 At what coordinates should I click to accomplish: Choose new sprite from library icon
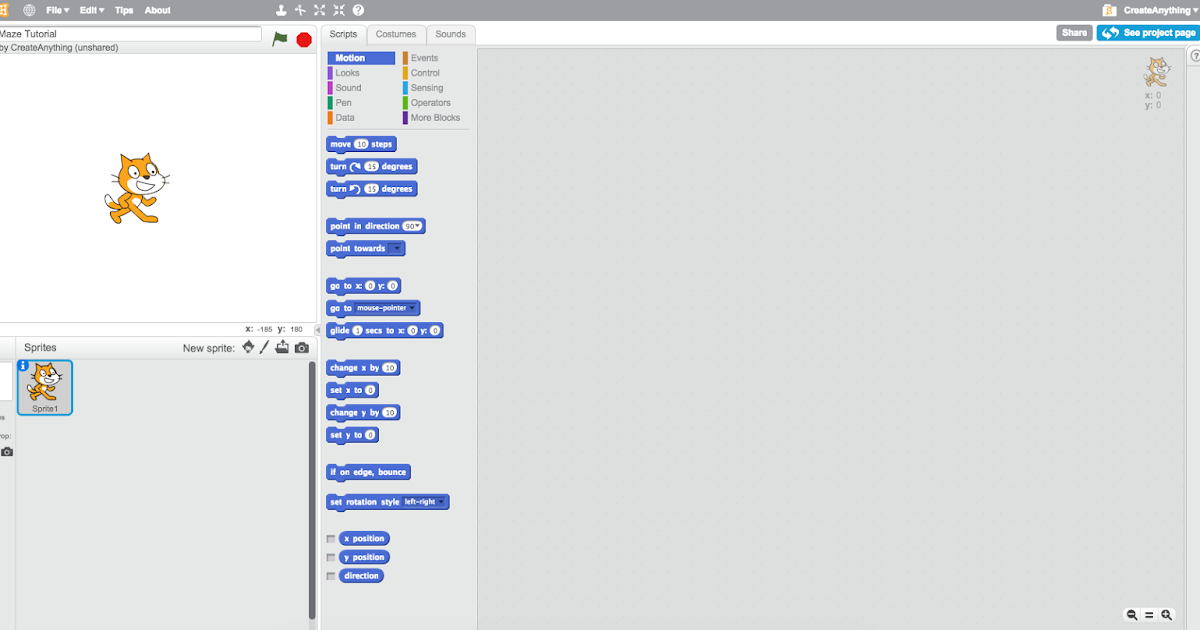click(x=247, y=347)
